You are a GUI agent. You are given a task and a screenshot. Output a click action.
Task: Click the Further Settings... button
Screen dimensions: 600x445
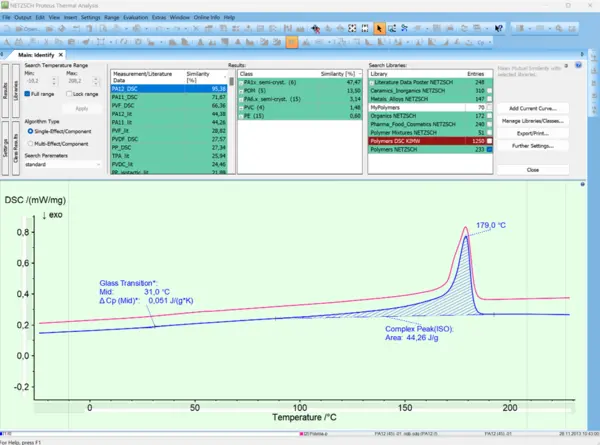point(533,146)
